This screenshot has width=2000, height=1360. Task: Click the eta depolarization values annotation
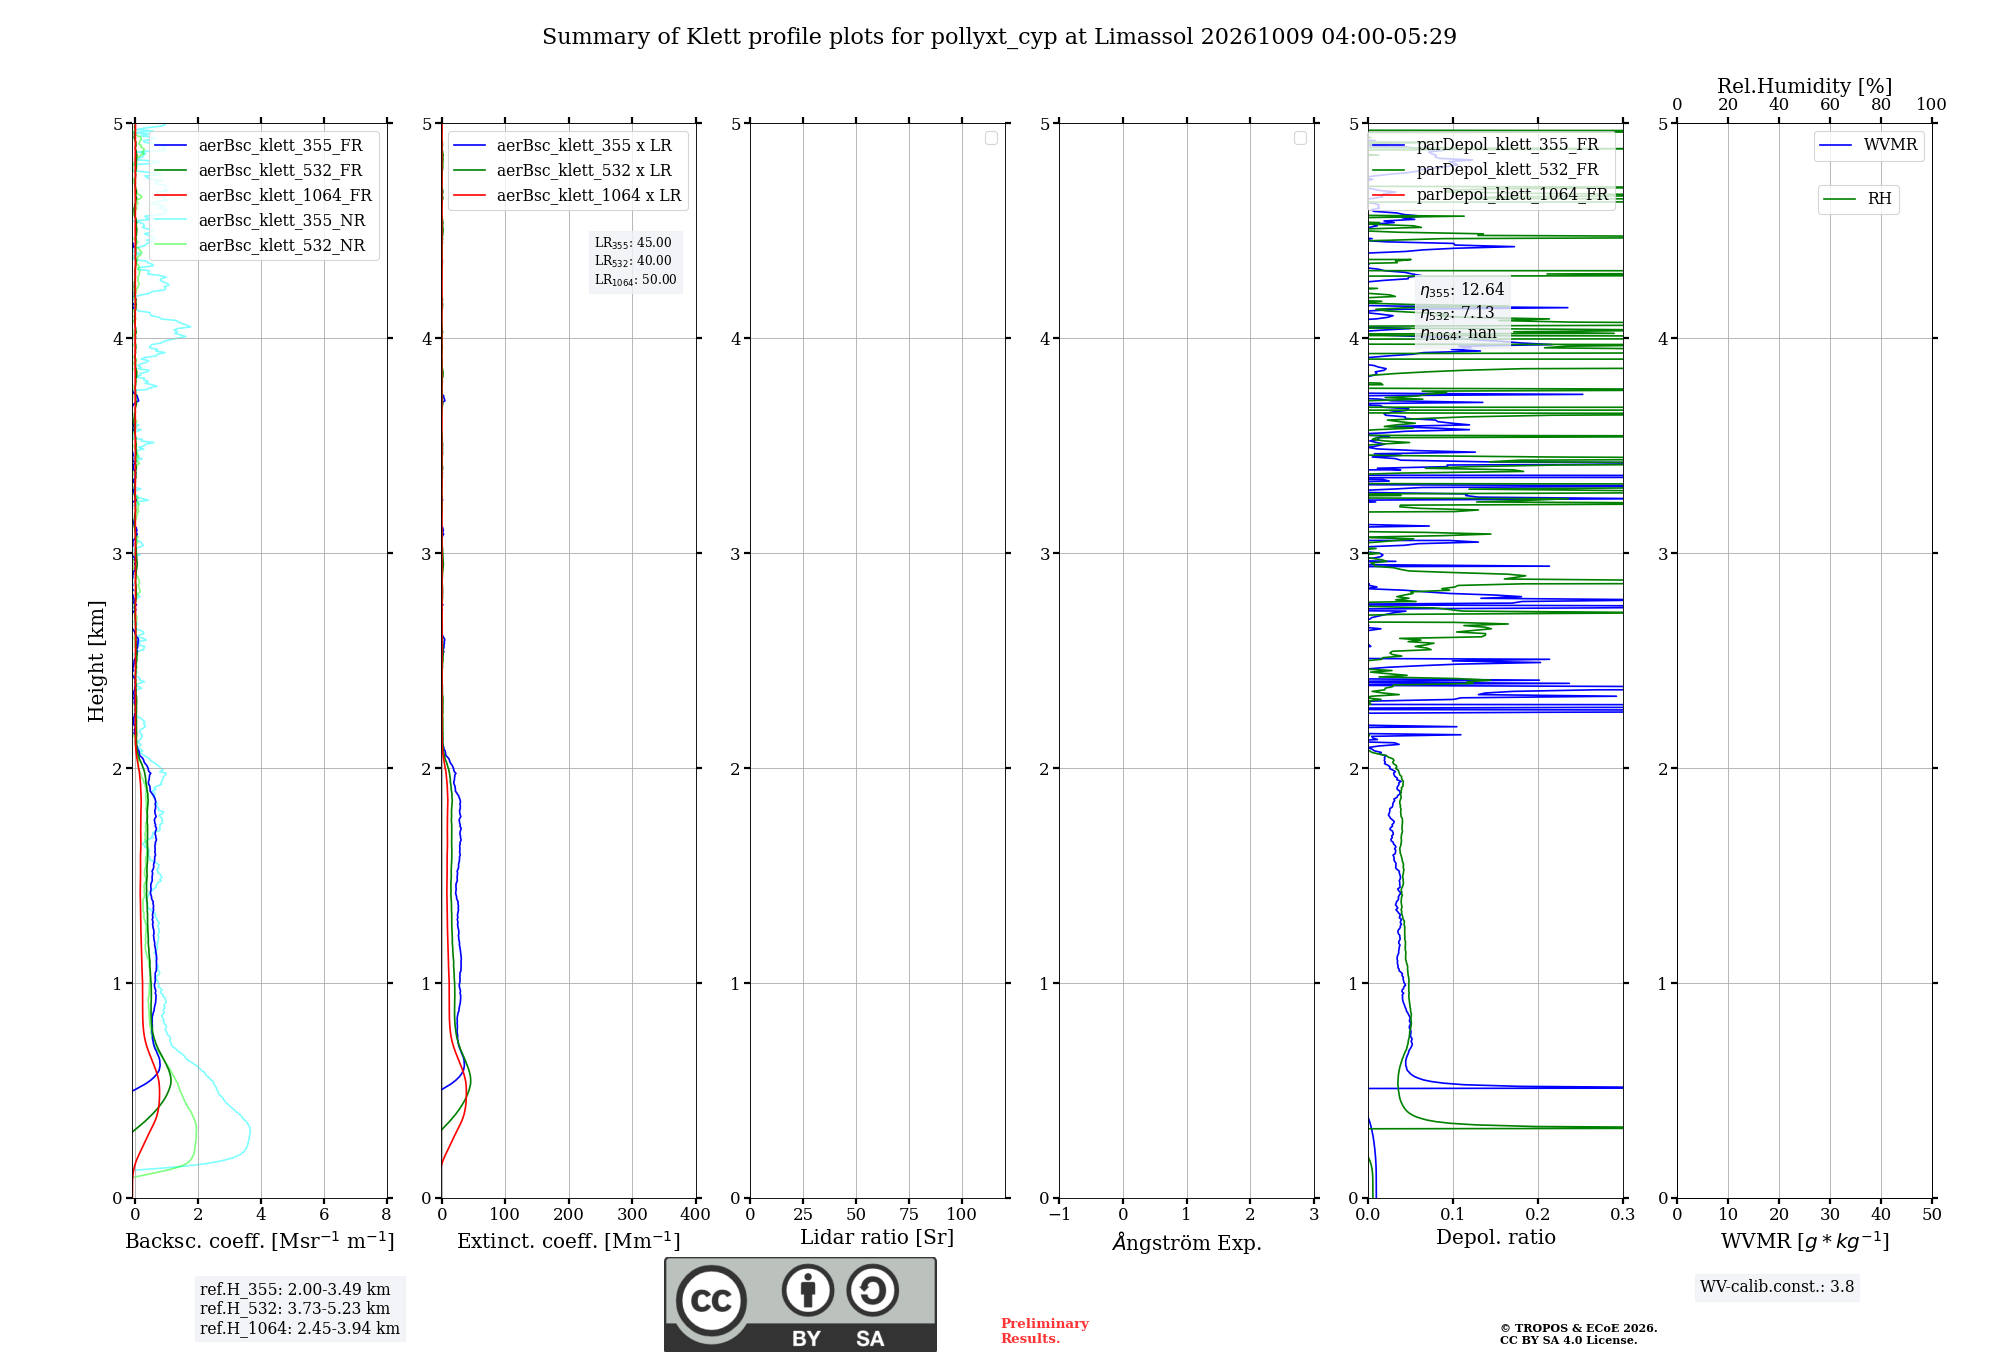(1461, 312)
